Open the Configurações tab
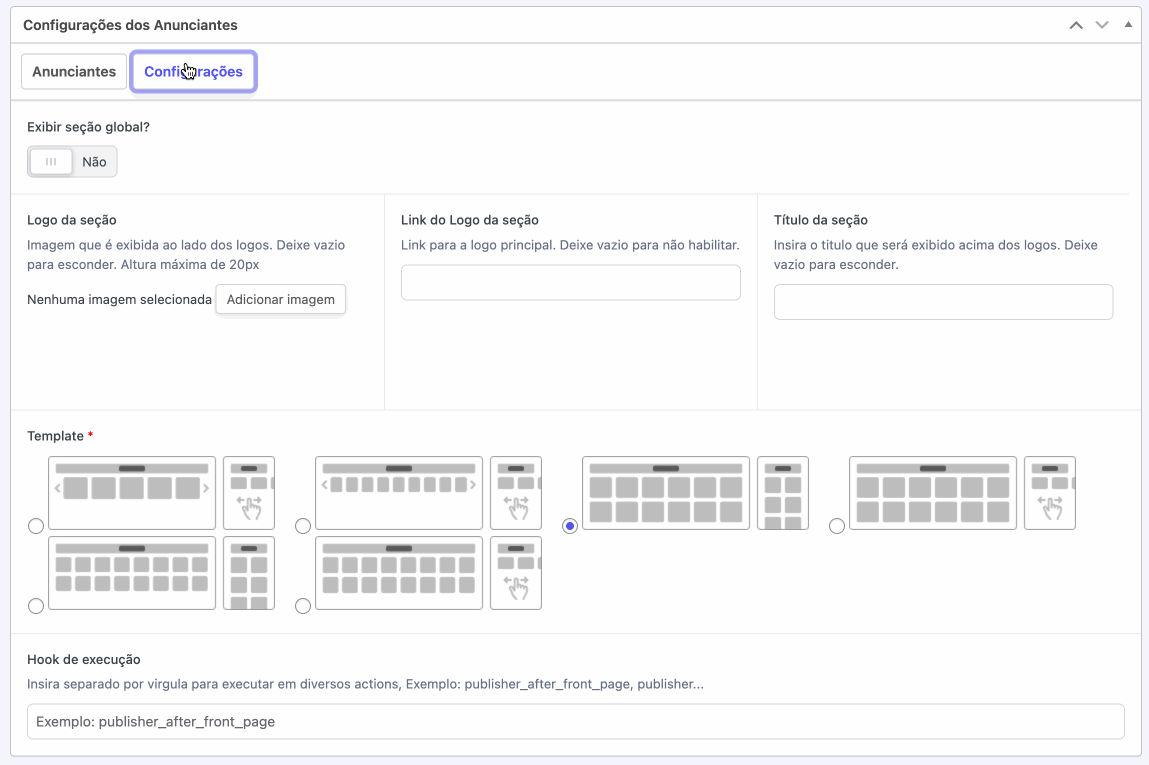 [193, 72]
